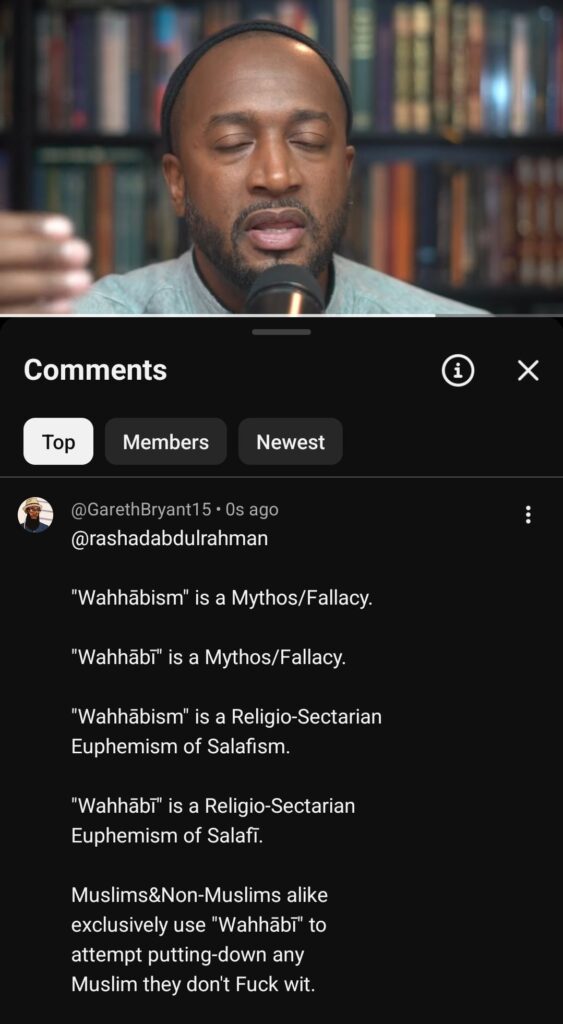The image size is (563, 1024).
Task: Tap the 'Muslims&Non-Muslims alike' paragraph
Action: click(x=199, y=939)
